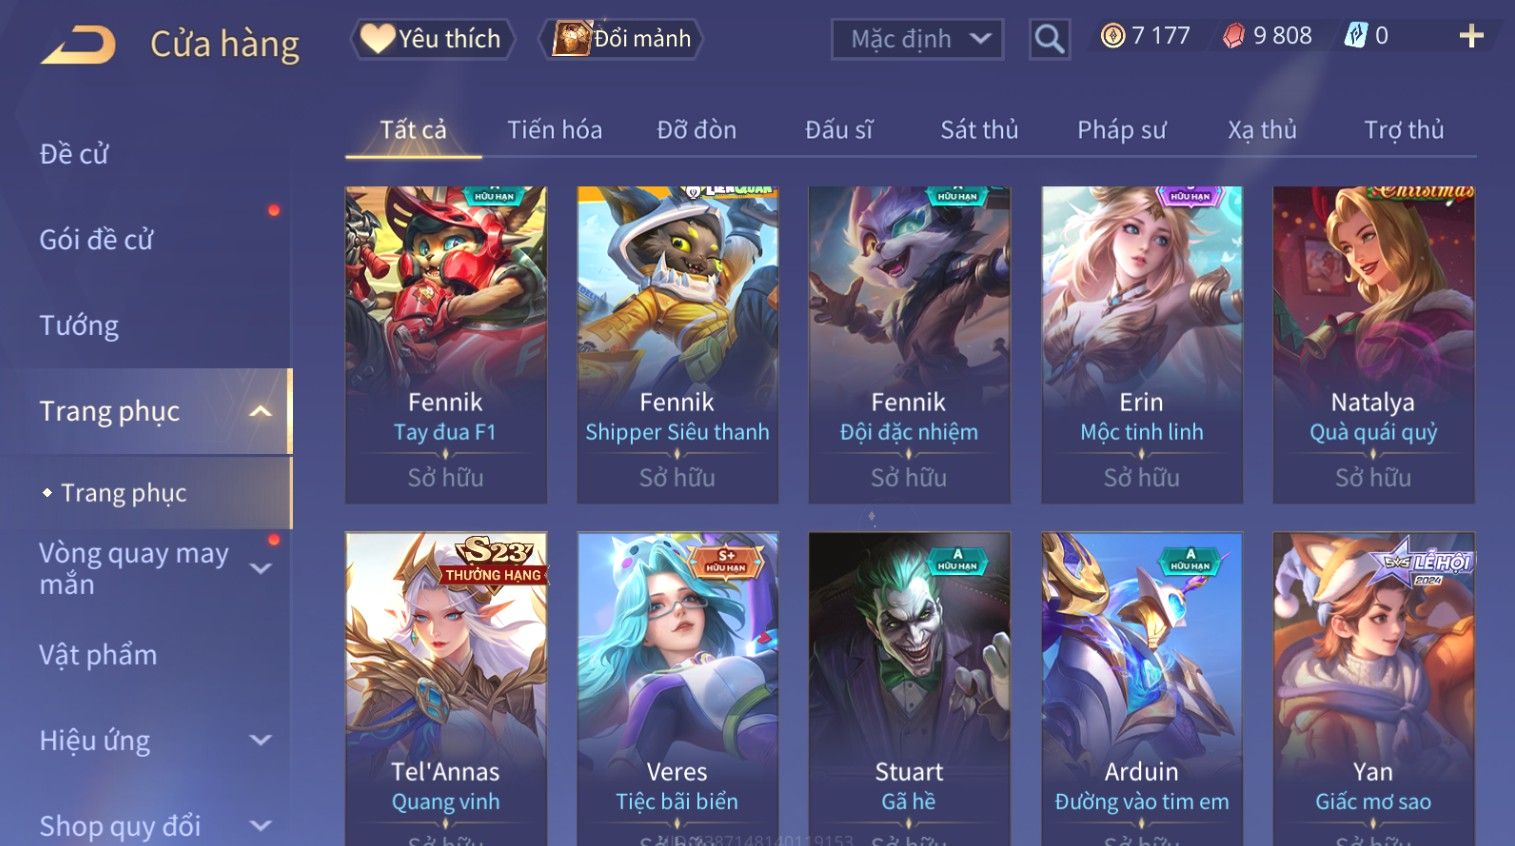
Task: Switch to the Pháp sư tab
Action: 1121,130
